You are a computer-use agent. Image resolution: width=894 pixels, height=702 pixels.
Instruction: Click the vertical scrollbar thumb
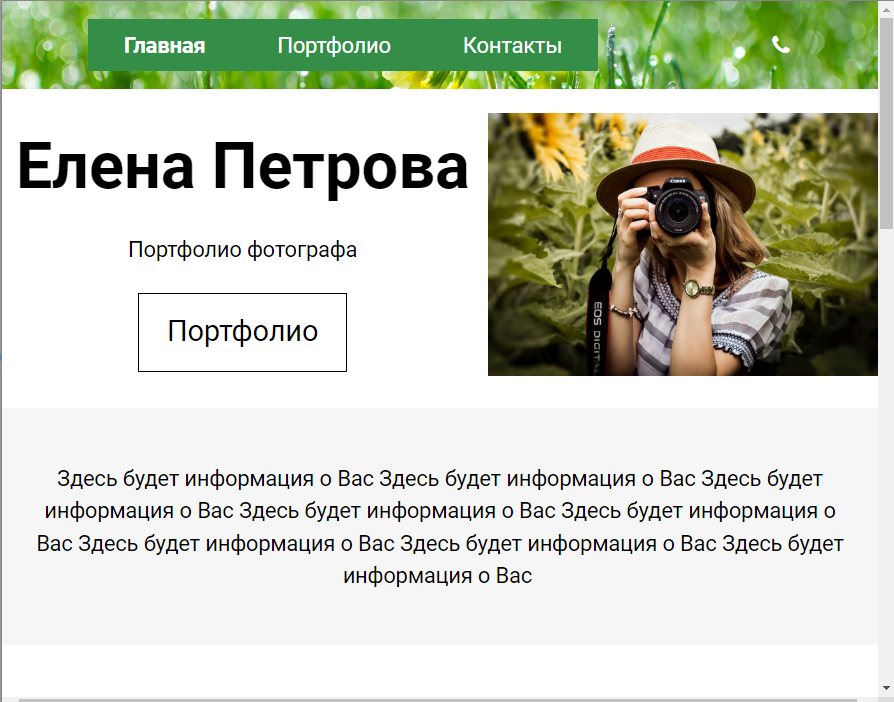click(887, 123)
